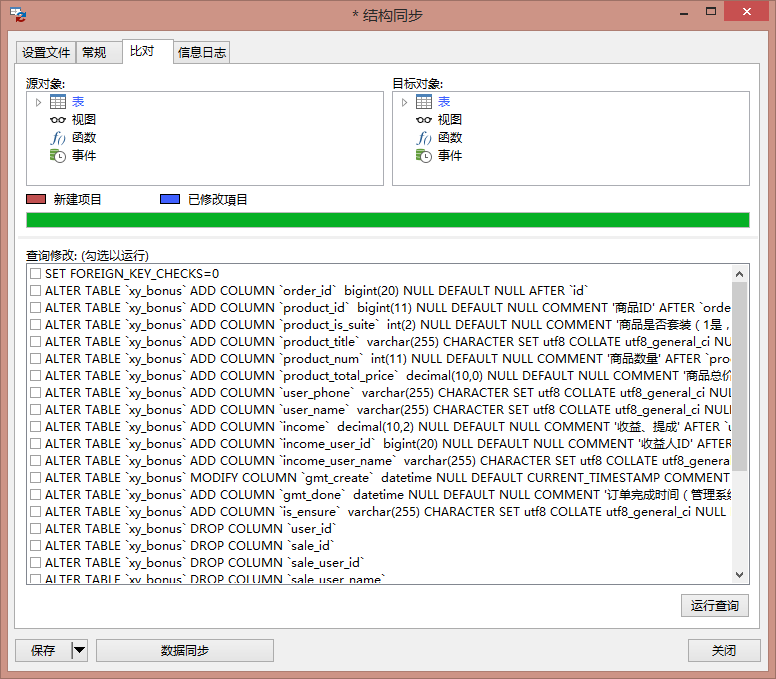The height and width of the screenshot is (679, 776).
Task: Check ADD COLUMN product_id statement
Action: (x=35, y=308)
